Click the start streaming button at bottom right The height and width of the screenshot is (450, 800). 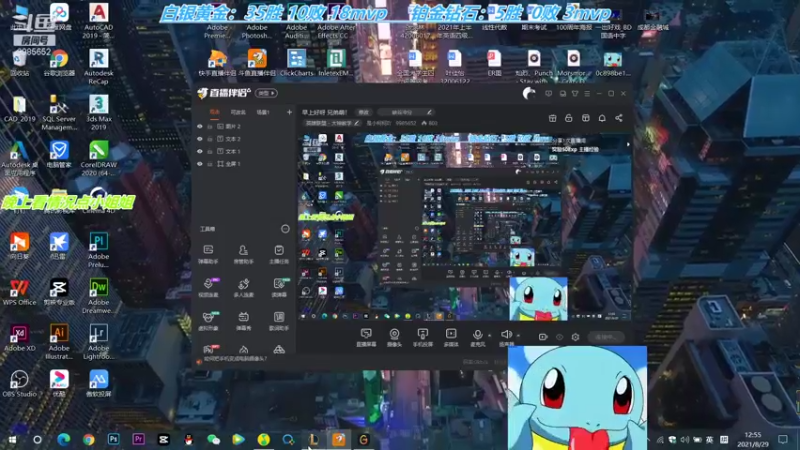tap(606, 337)
